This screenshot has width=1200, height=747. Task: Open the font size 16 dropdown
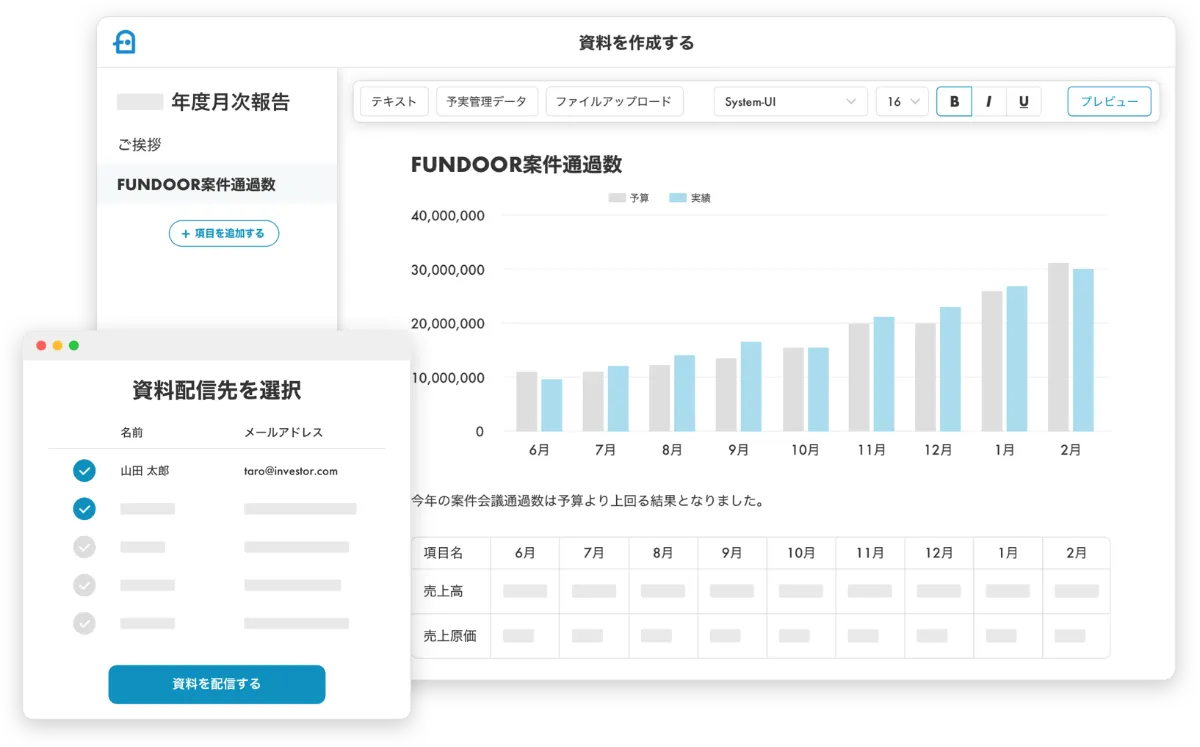[x=902, y=101]
